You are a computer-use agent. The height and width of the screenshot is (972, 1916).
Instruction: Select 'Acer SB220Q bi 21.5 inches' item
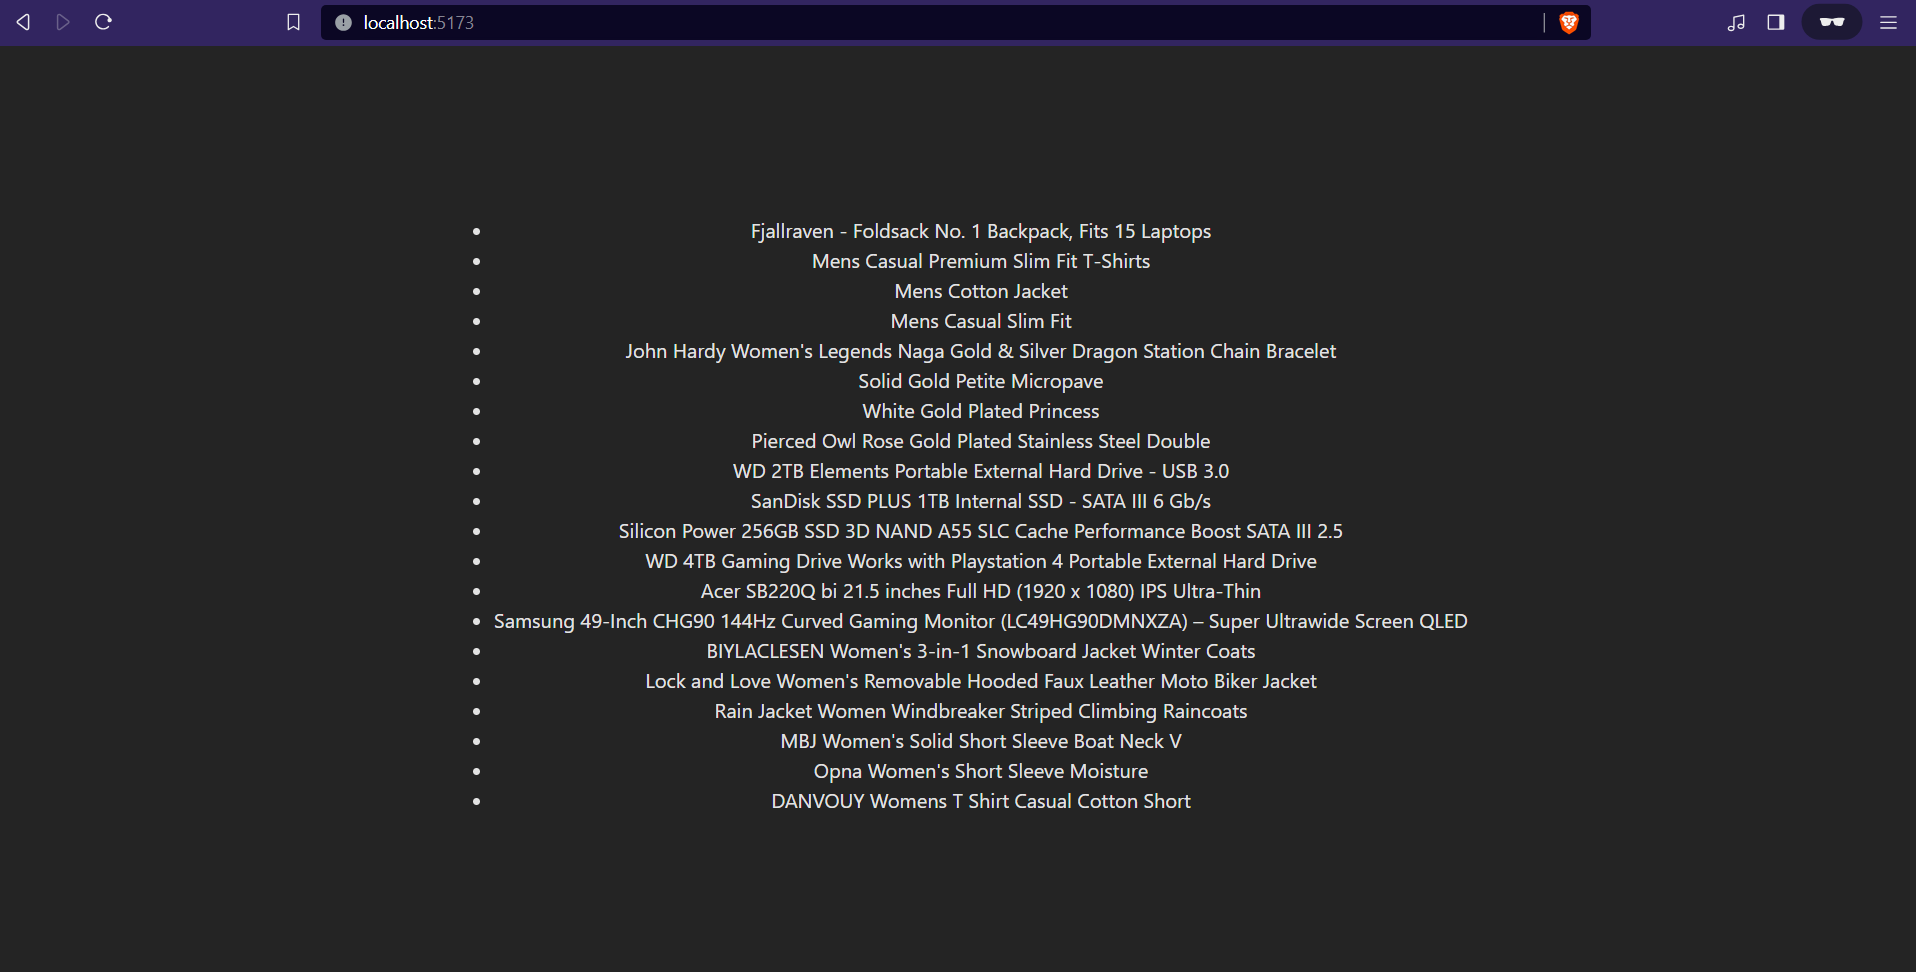point(981,591)
